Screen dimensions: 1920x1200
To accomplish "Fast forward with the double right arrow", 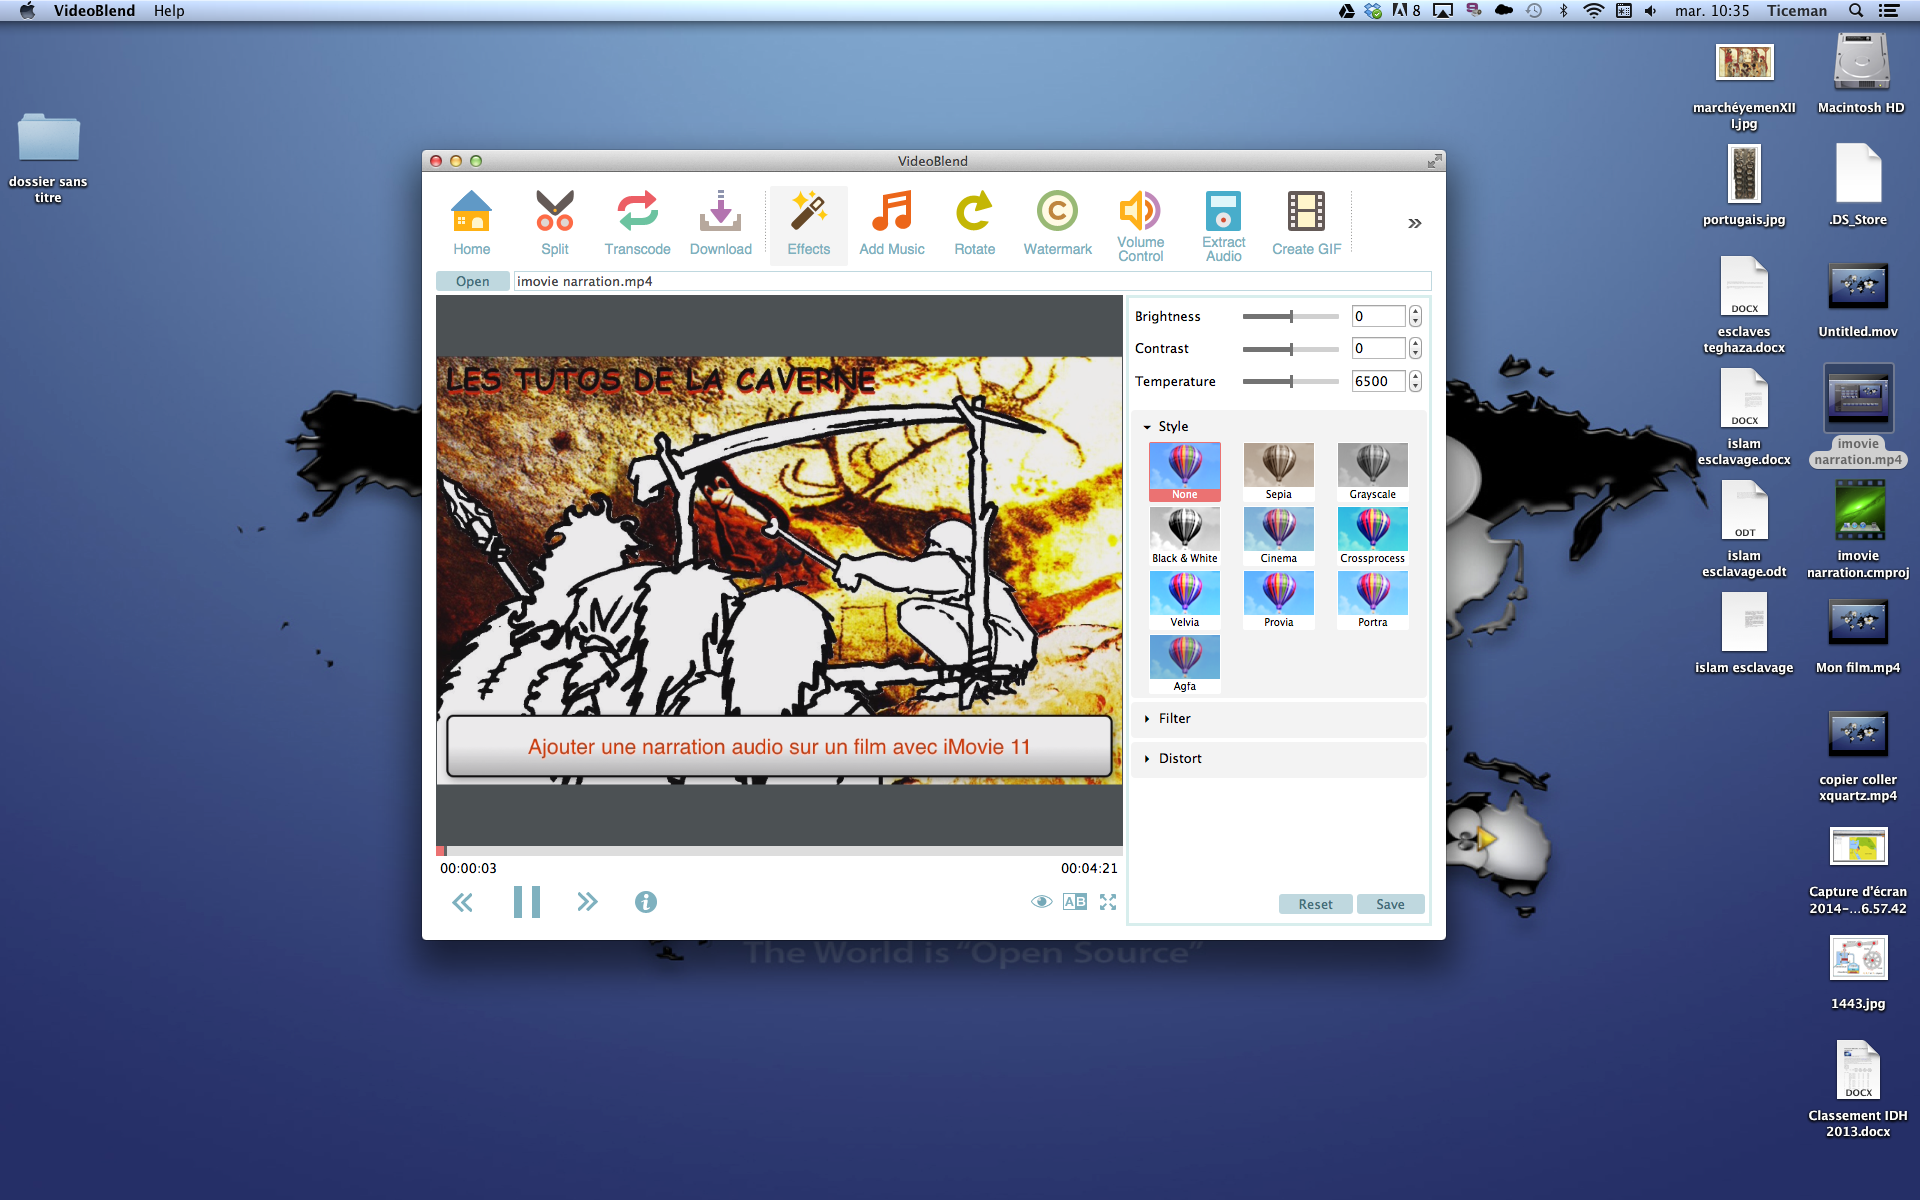I will [587, 902].
